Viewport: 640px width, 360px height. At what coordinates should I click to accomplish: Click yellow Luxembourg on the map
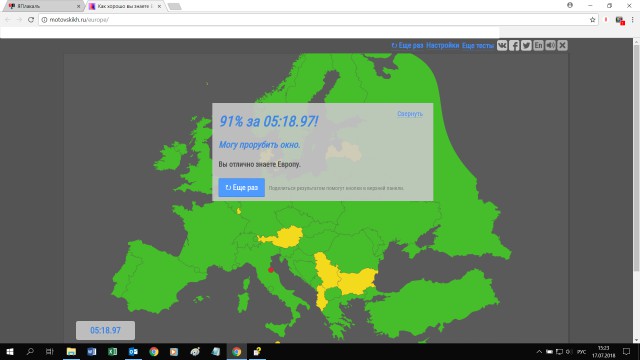tap(239, 211)
